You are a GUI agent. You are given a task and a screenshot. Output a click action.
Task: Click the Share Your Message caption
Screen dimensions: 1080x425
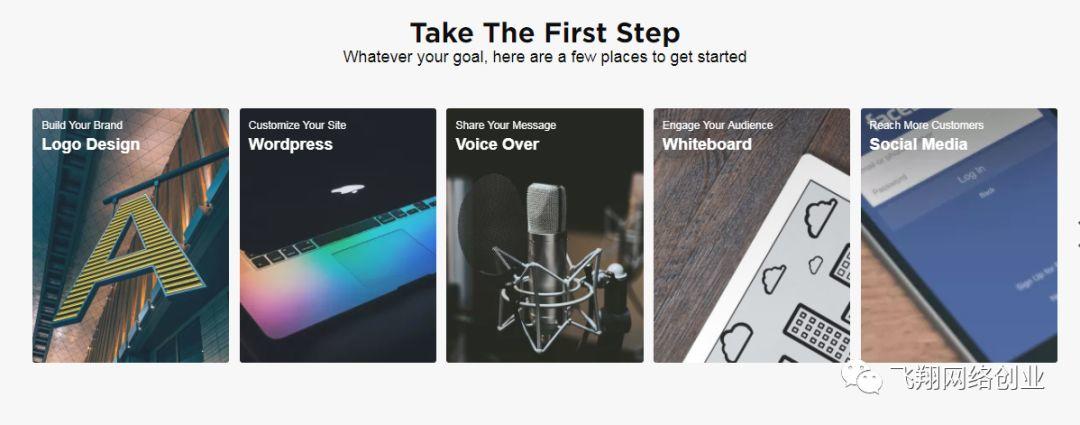(506, 125)
